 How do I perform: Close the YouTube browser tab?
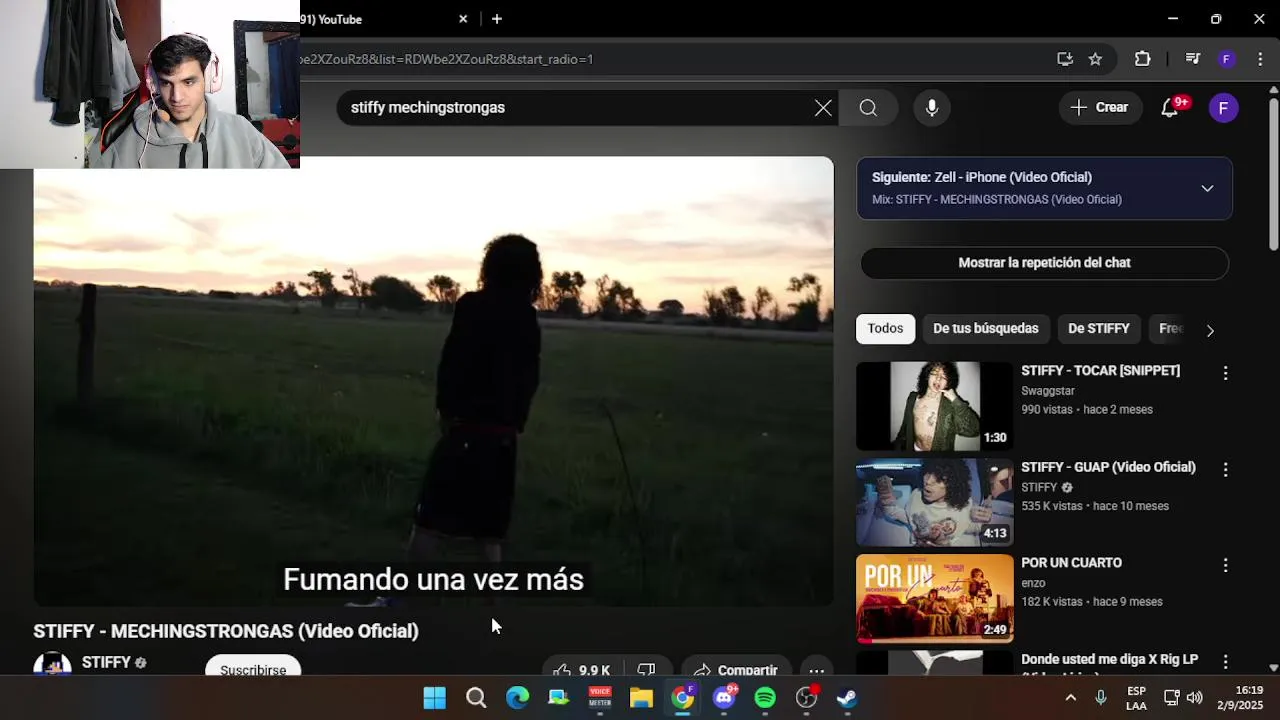tap(463, 19)
